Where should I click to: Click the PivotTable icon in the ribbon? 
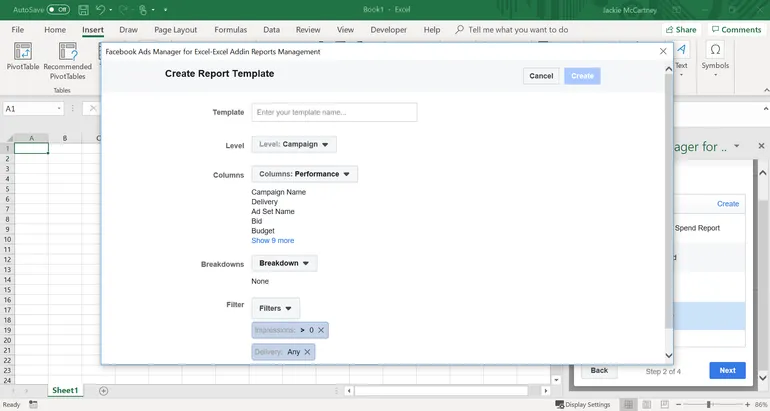coord(24,58)
